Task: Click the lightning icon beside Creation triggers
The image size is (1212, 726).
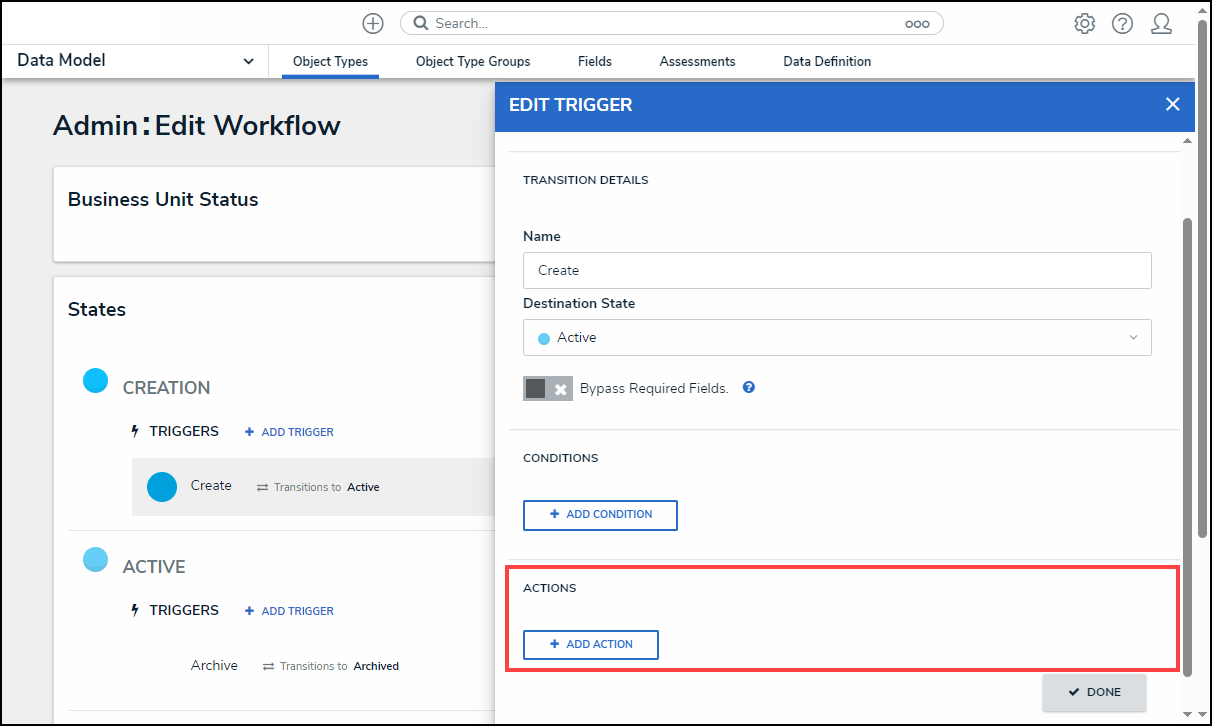Action: [136, 431]
